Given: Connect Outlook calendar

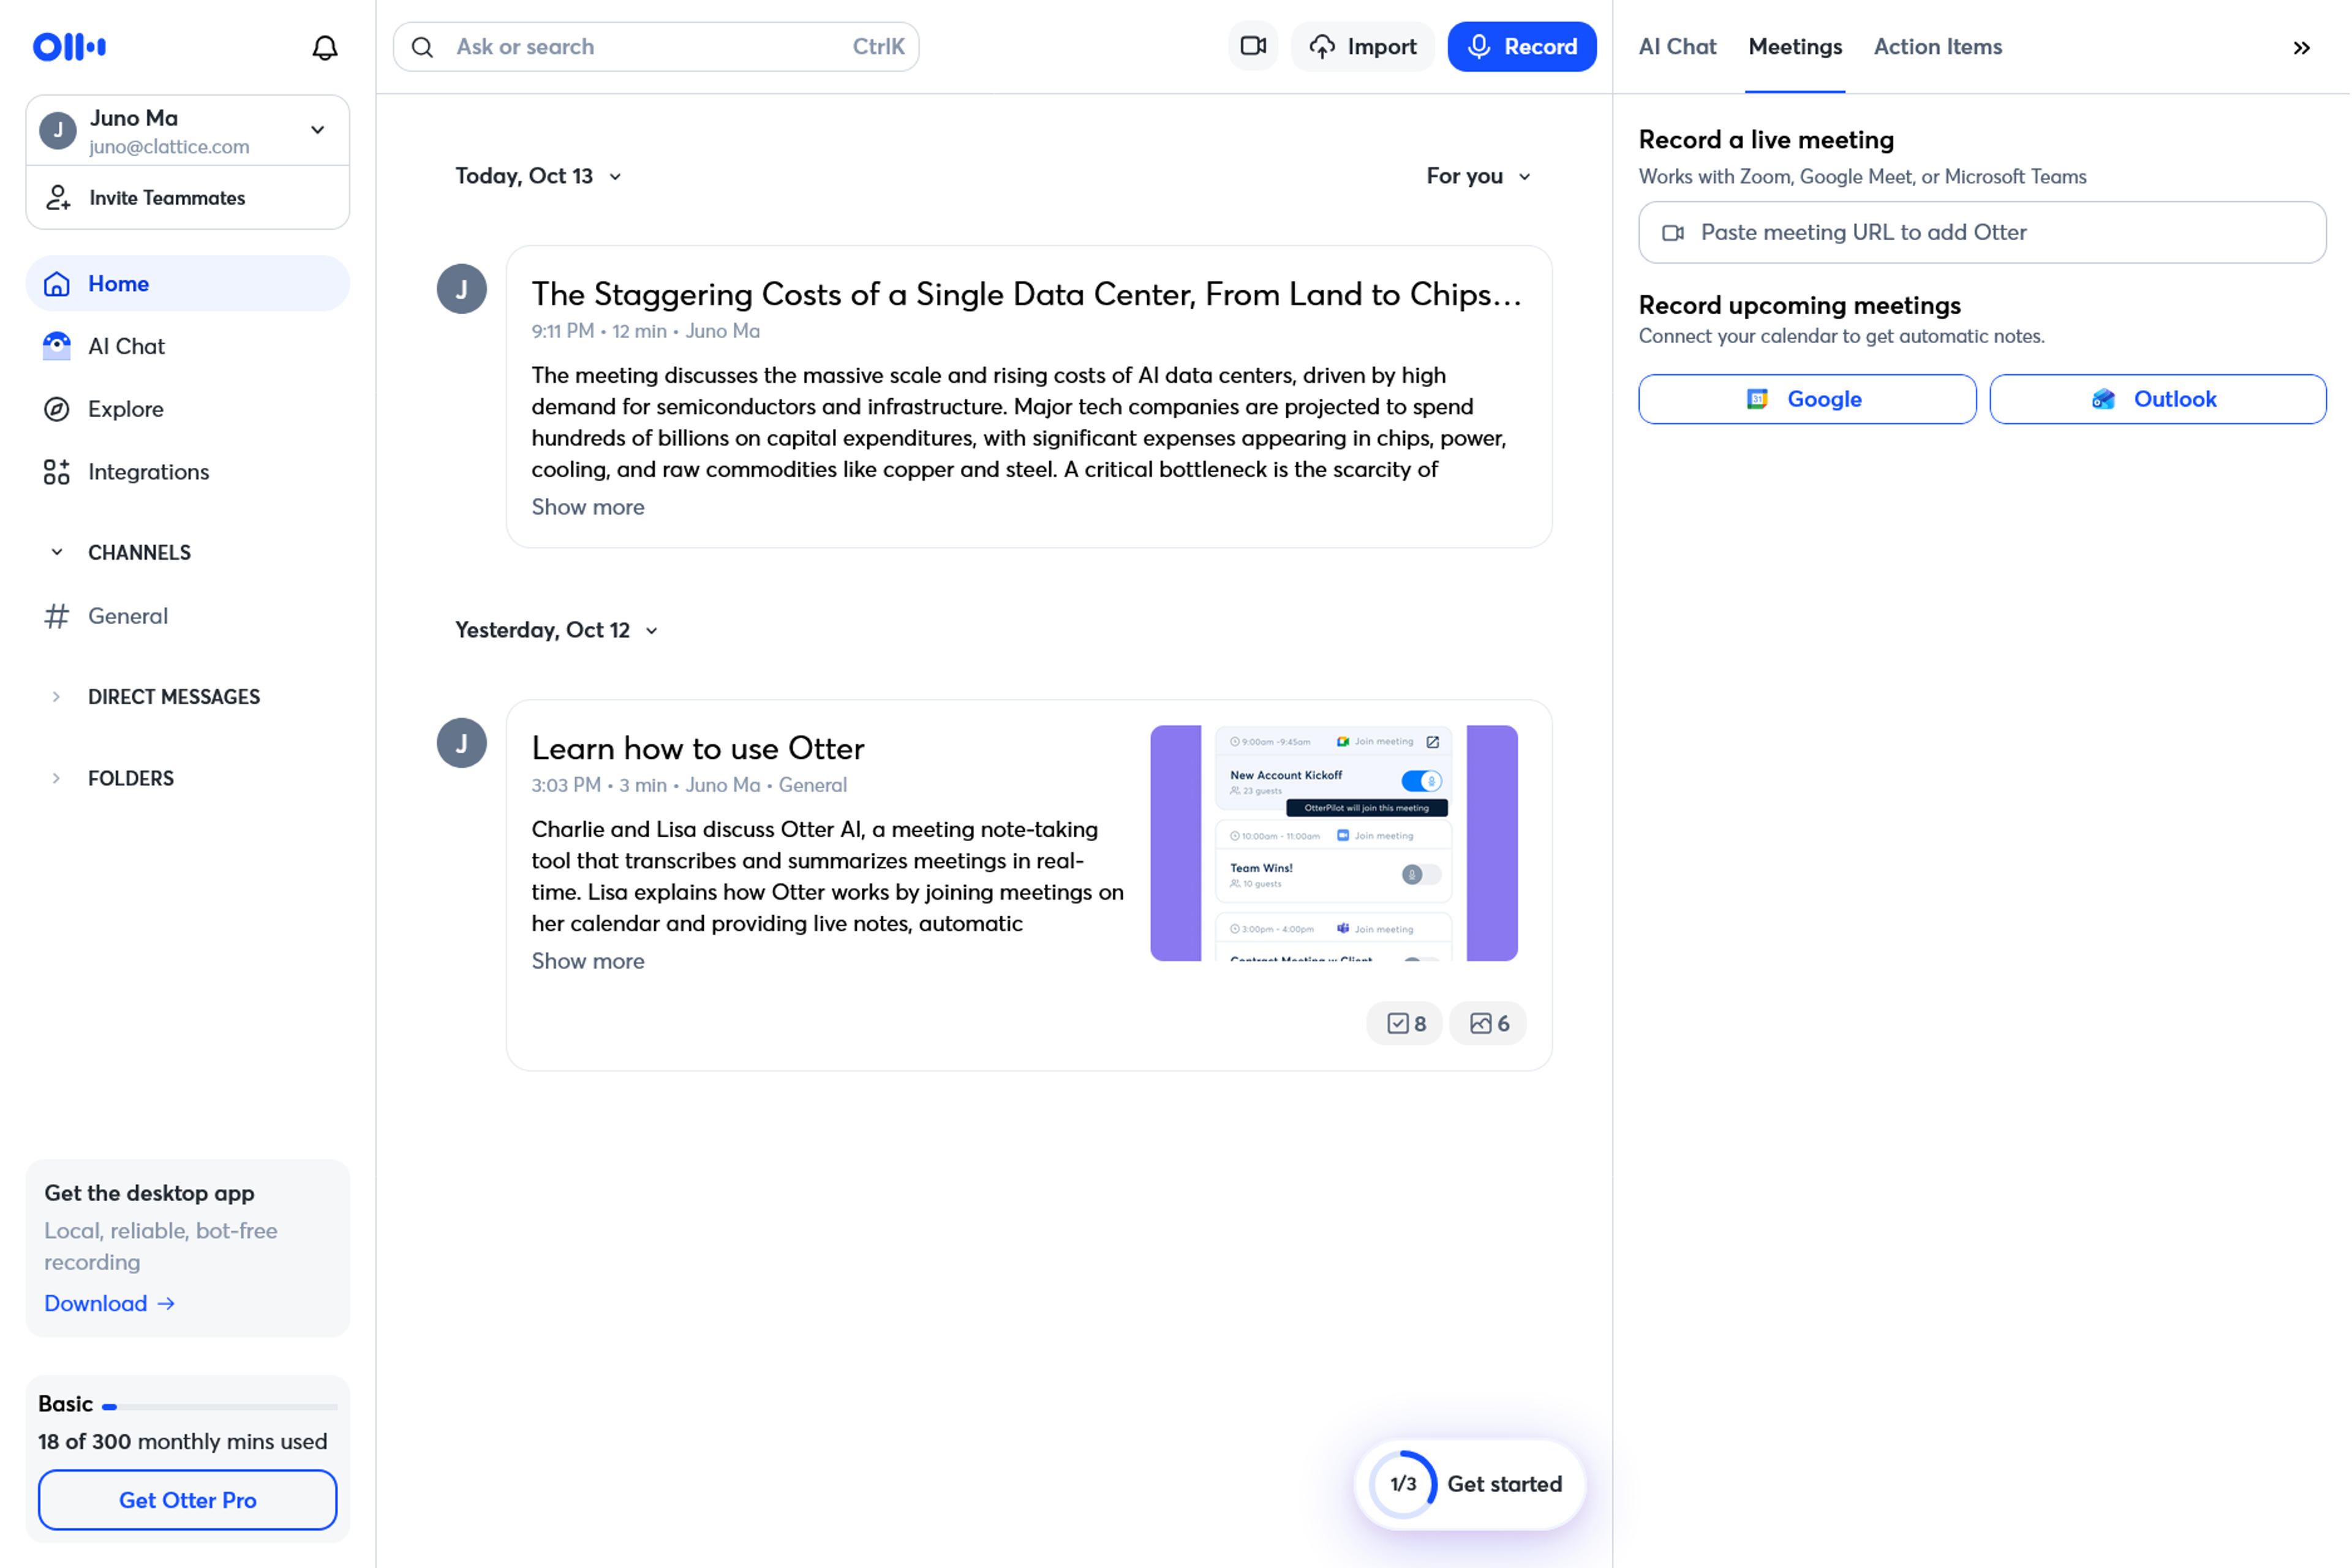Looking at the screenshot, I should tap(2158, 399).
